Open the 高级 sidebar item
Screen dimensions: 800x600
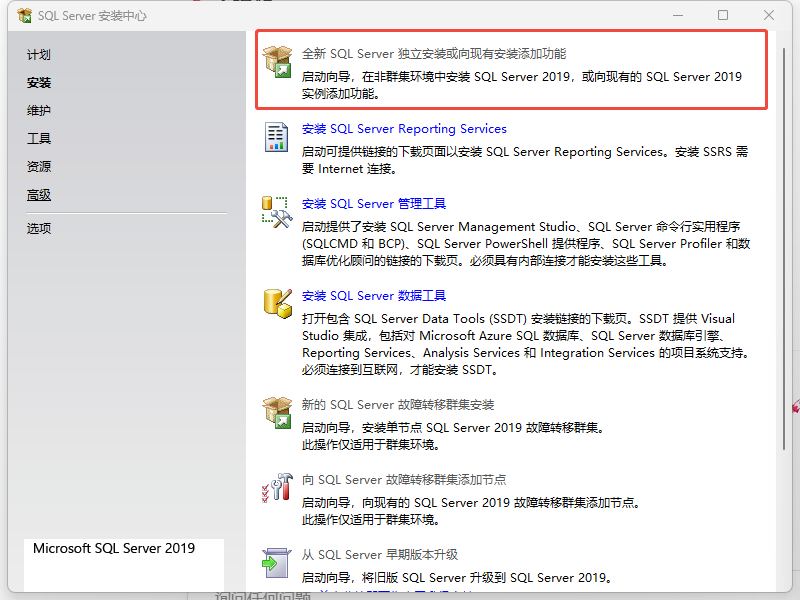(39, 195)
